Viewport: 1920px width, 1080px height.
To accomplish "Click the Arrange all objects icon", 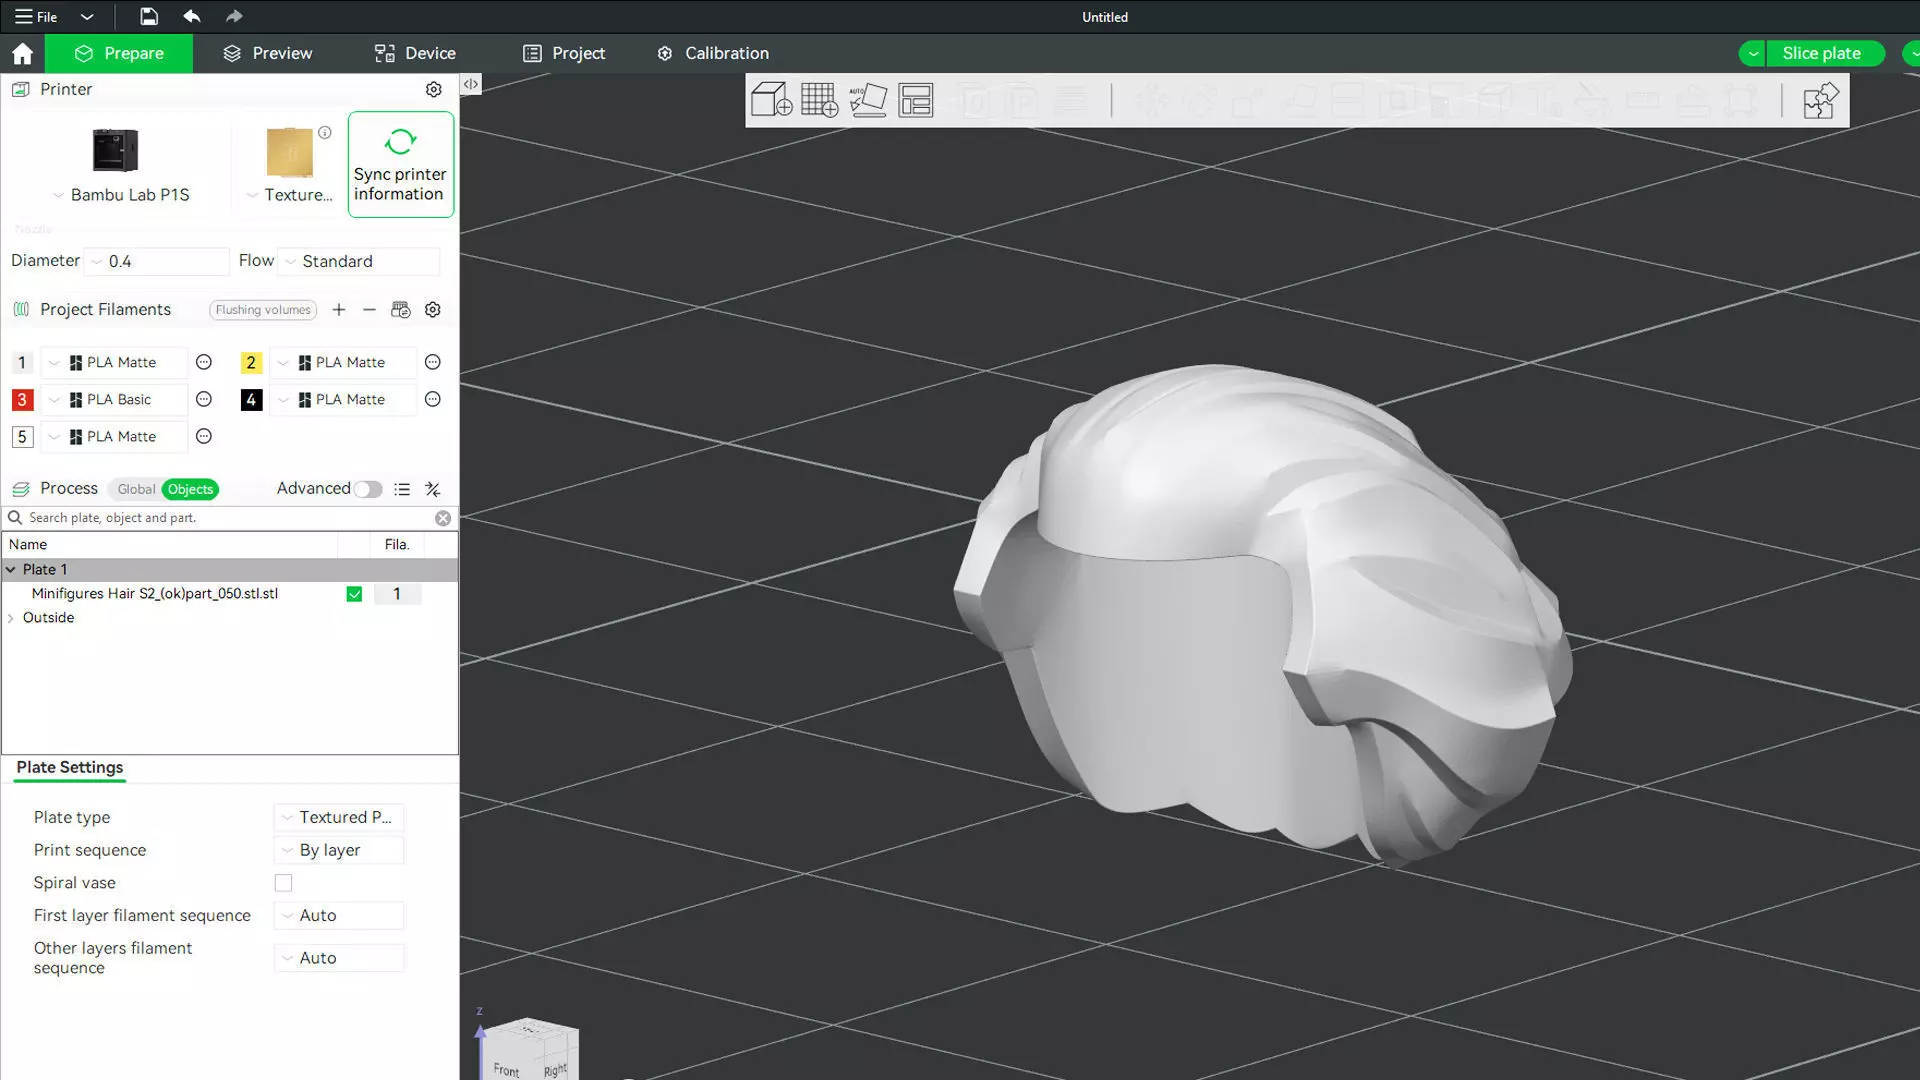I will point(915,100).
